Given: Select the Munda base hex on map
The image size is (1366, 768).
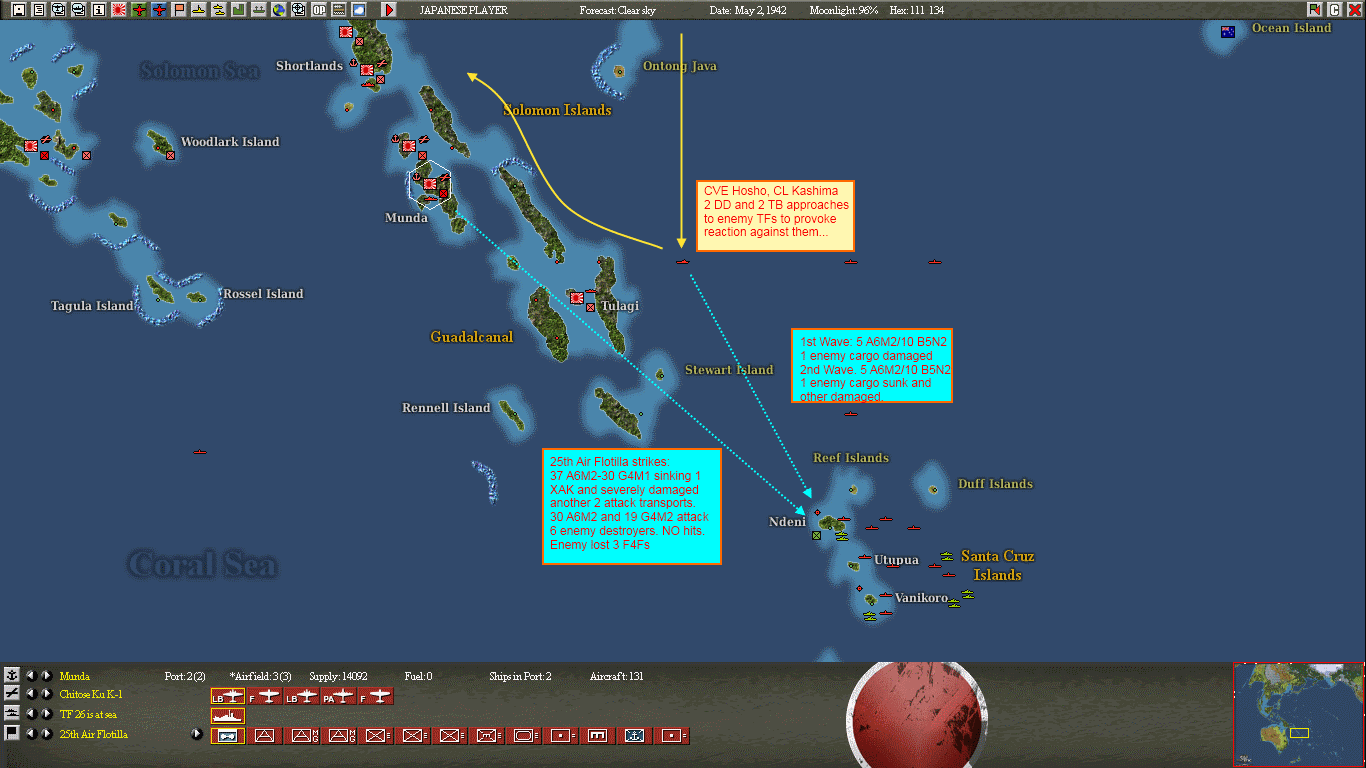Looking at the screenshot, I should 430,184.
